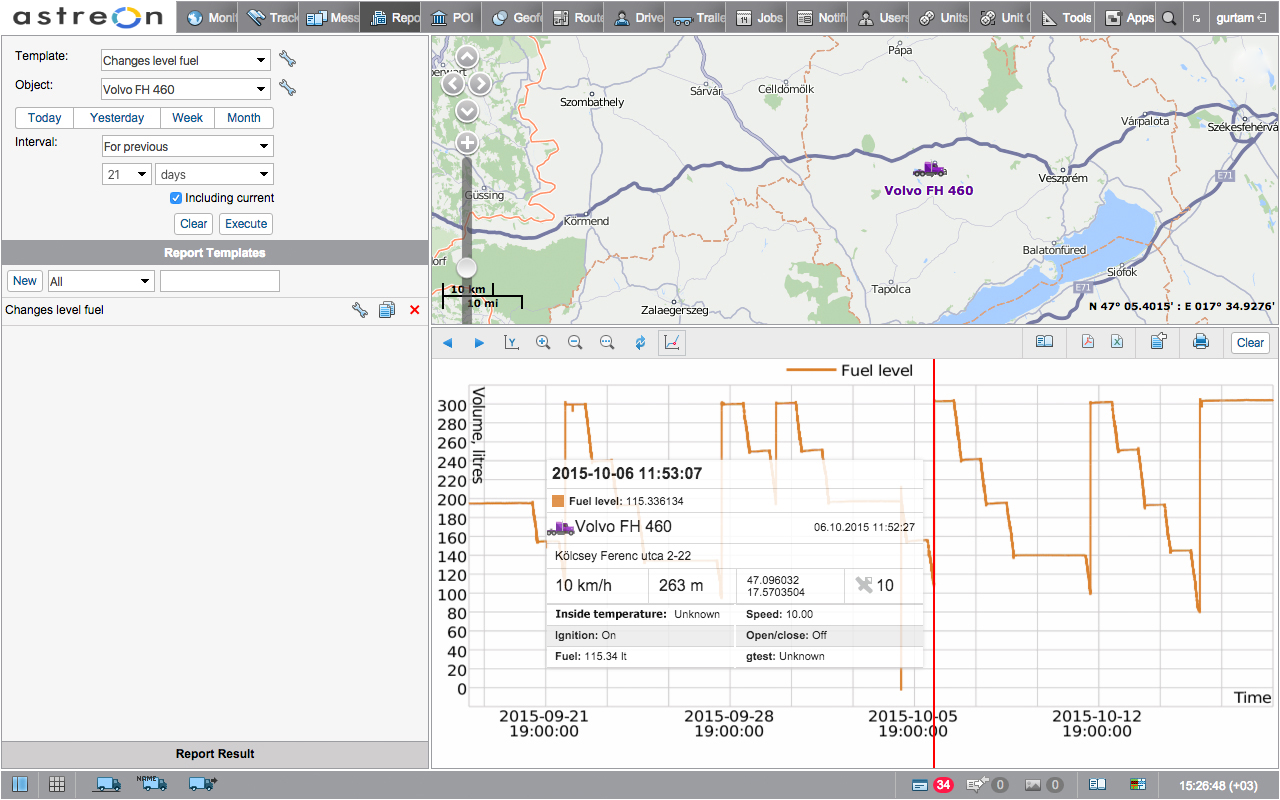Open the Tools tab
Image resolution: width=1280 pixels, height=800 pixels.
click(1066, 18)
